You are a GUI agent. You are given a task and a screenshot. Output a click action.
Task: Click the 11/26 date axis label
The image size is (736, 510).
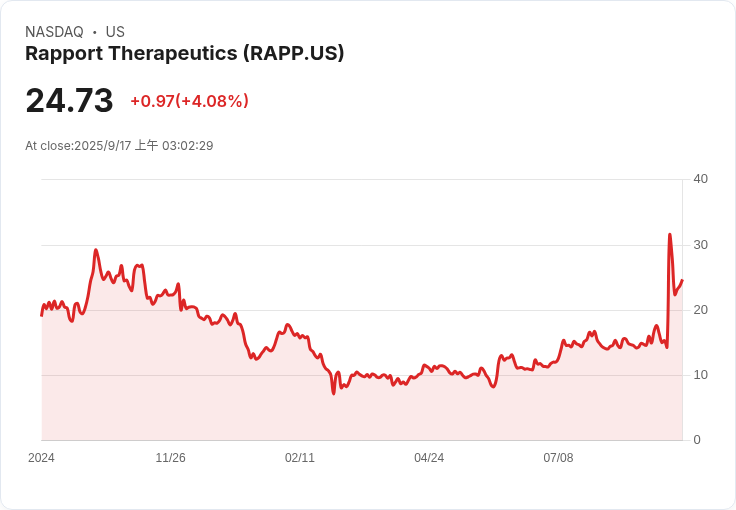170,457
